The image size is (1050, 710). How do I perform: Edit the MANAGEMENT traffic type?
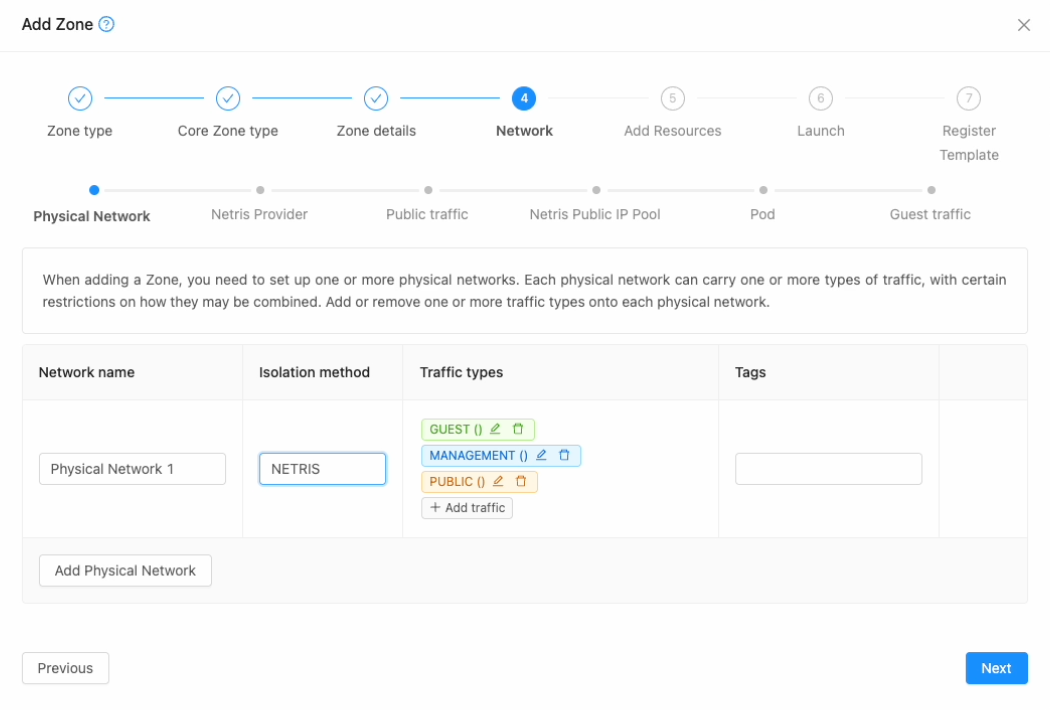tap(541, 455)
